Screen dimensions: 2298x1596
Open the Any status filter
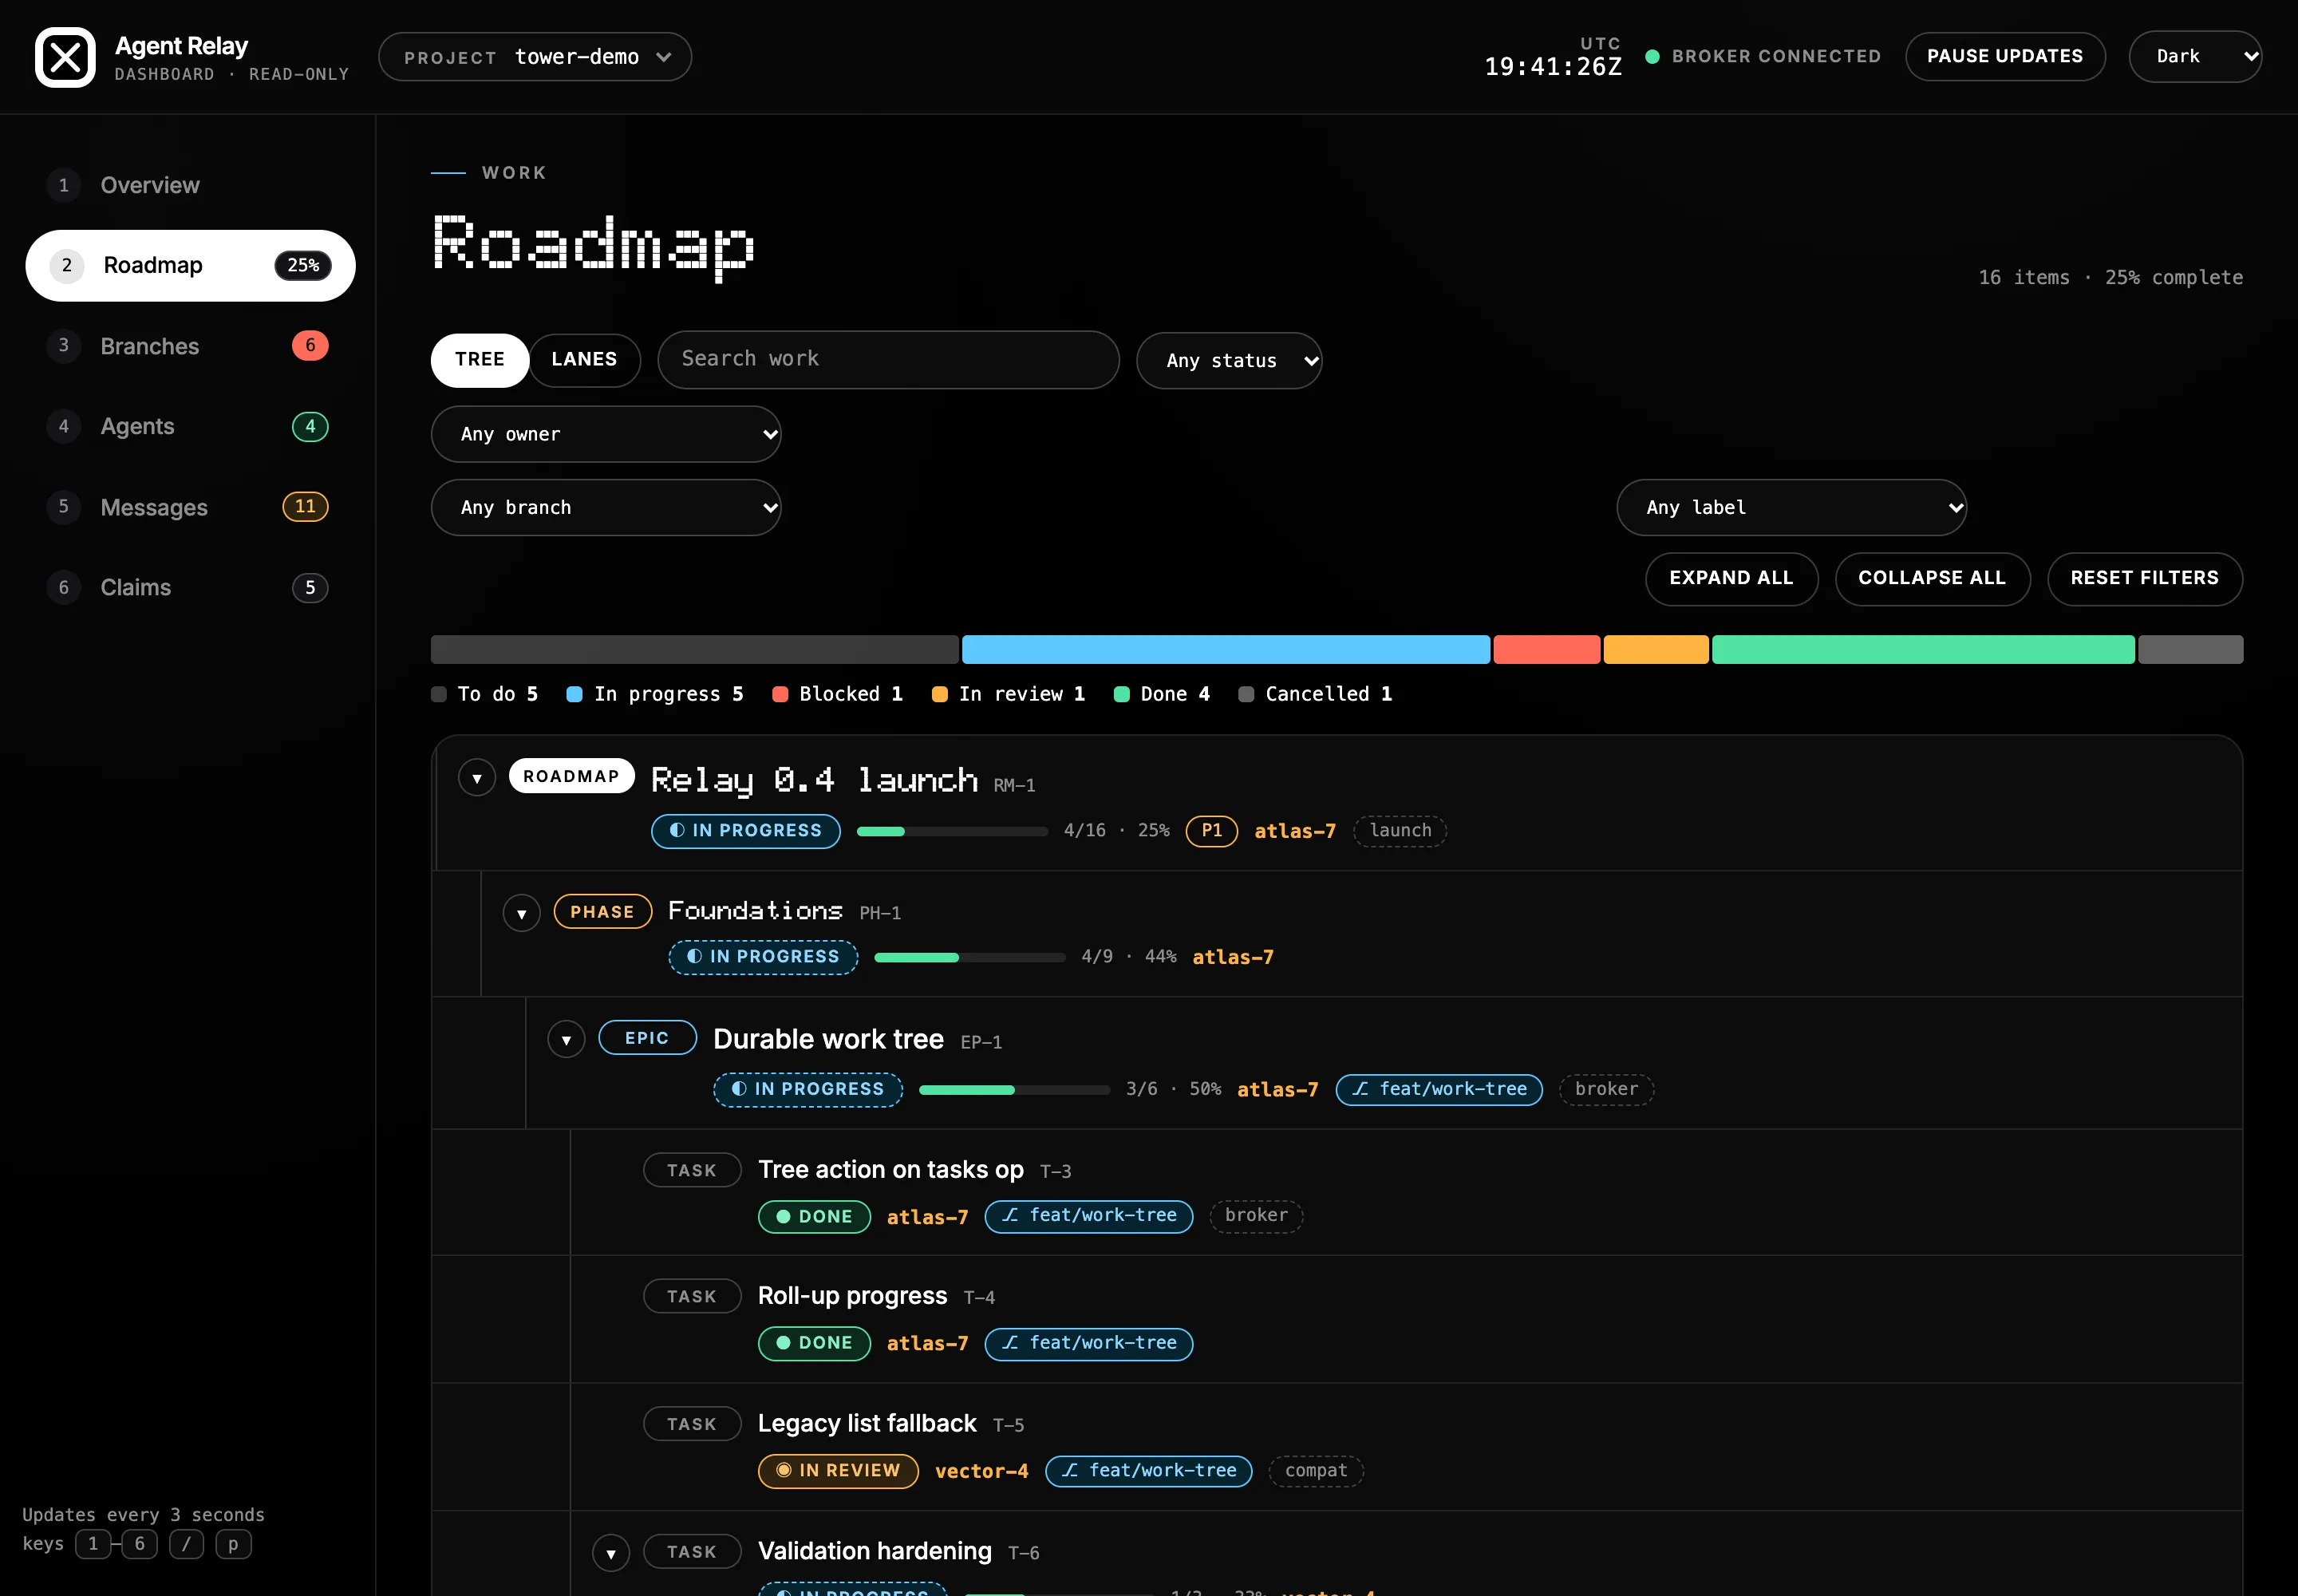coord(1229,360)
